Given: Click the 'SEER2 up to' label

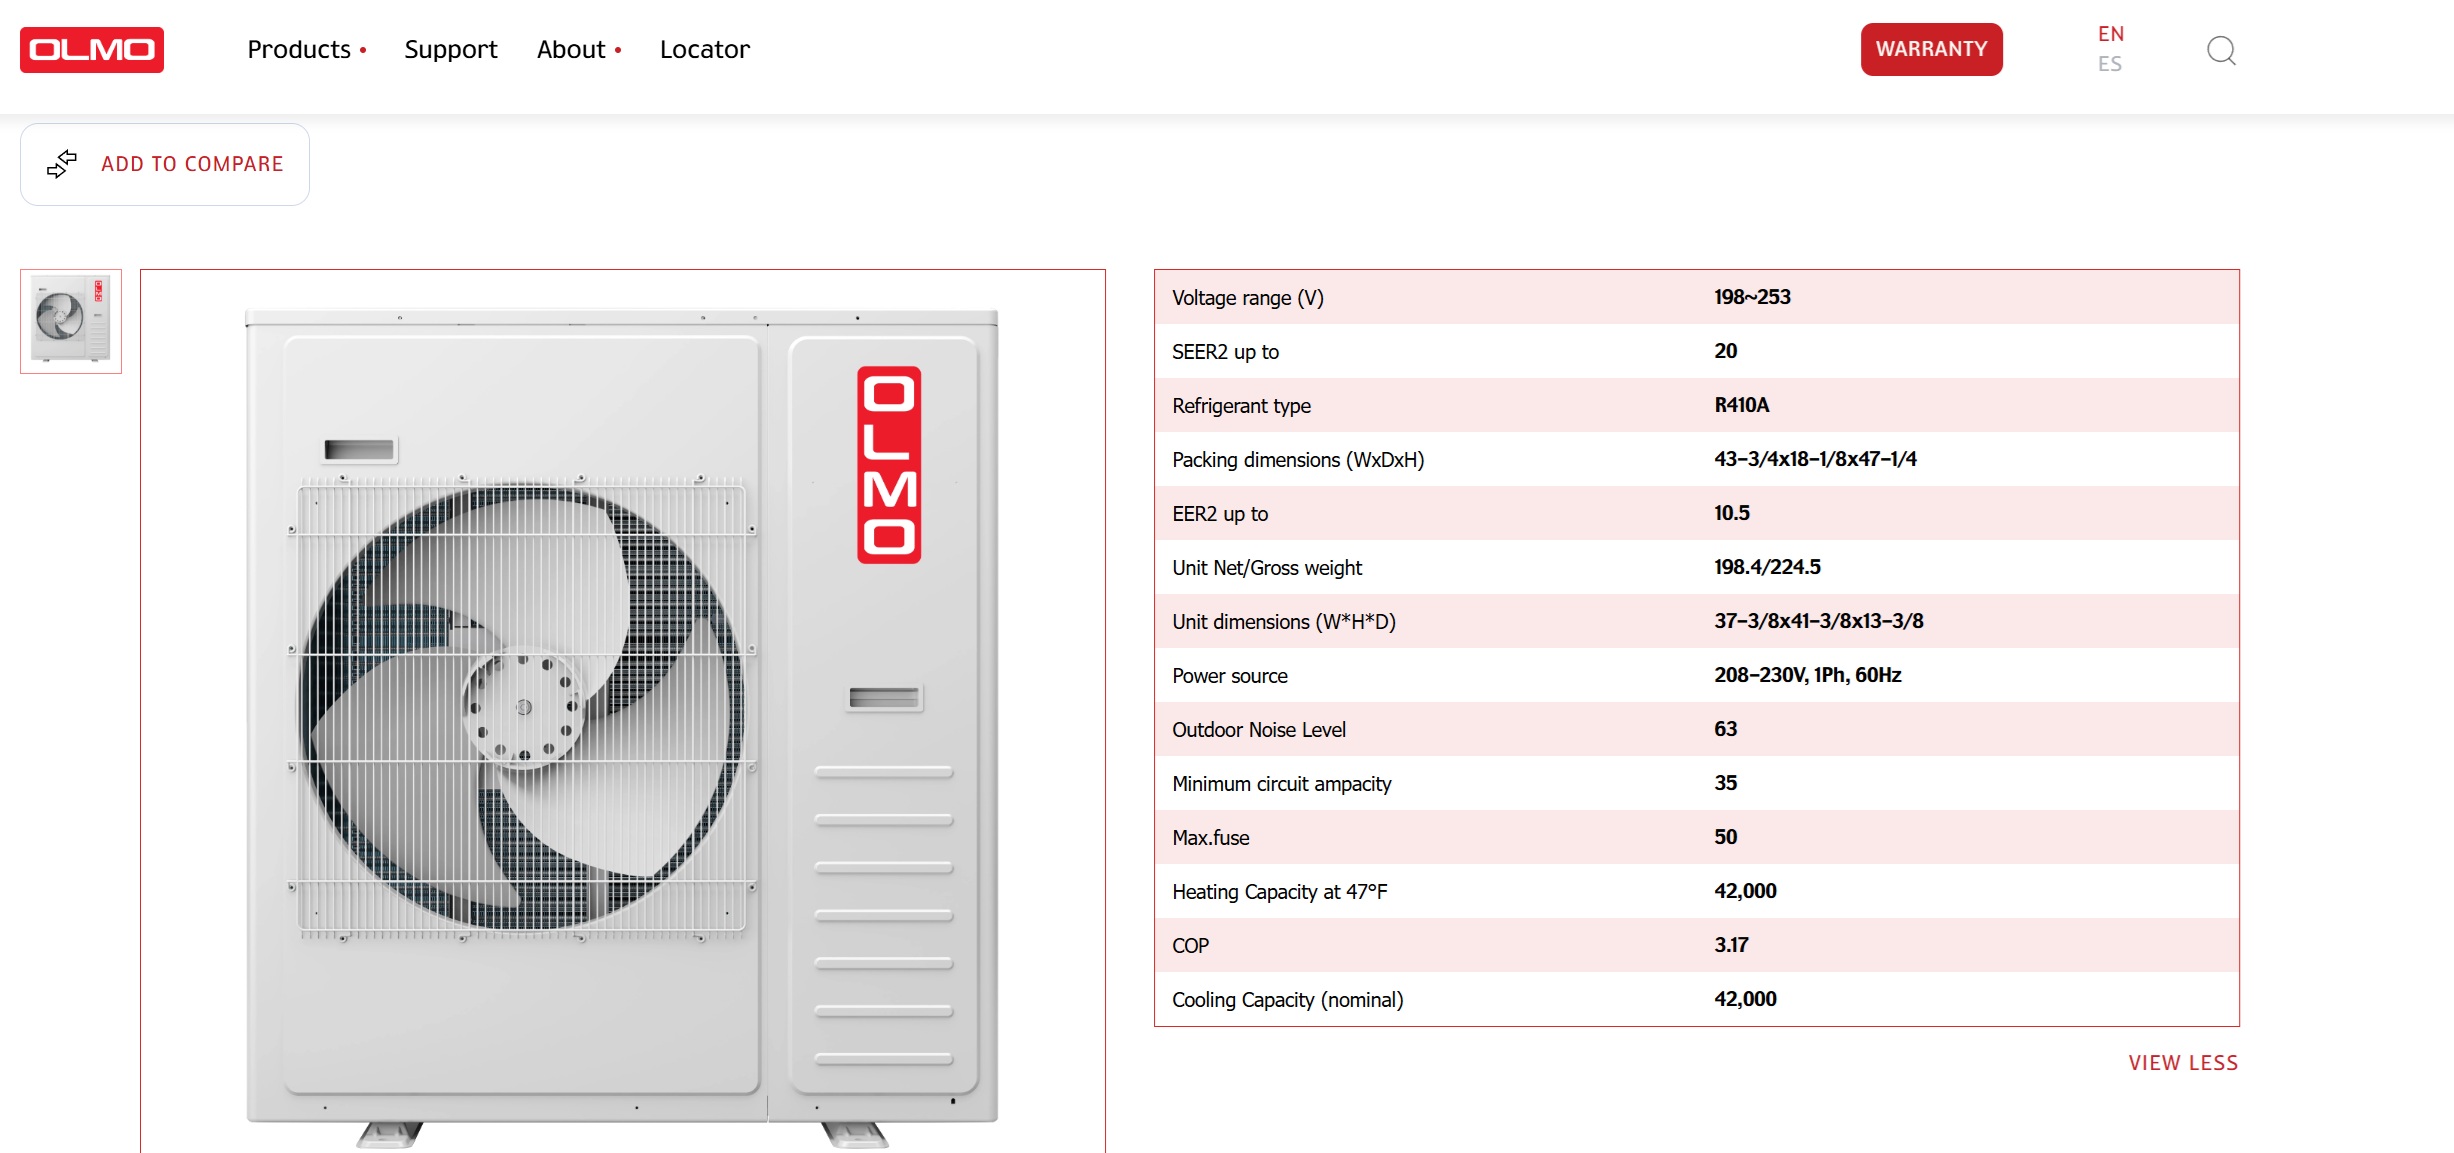Looking at the screenshot, I should pyautogui.click(x=1225, y=352).
